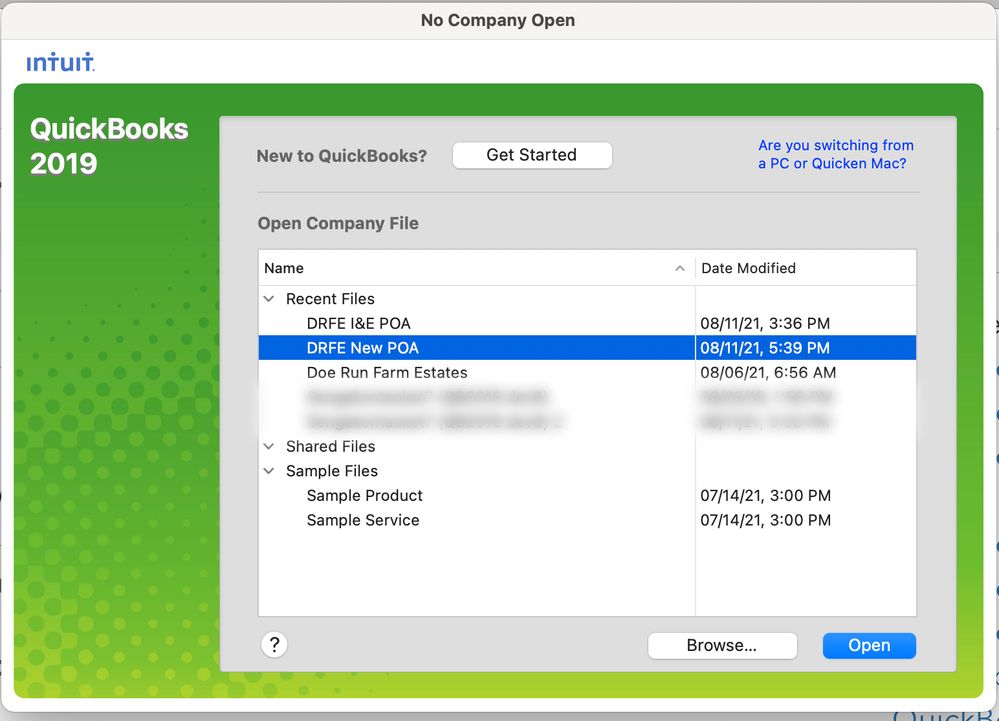Collapse the Sample Files group
The image size is (999, 721).
coord(268,471)
